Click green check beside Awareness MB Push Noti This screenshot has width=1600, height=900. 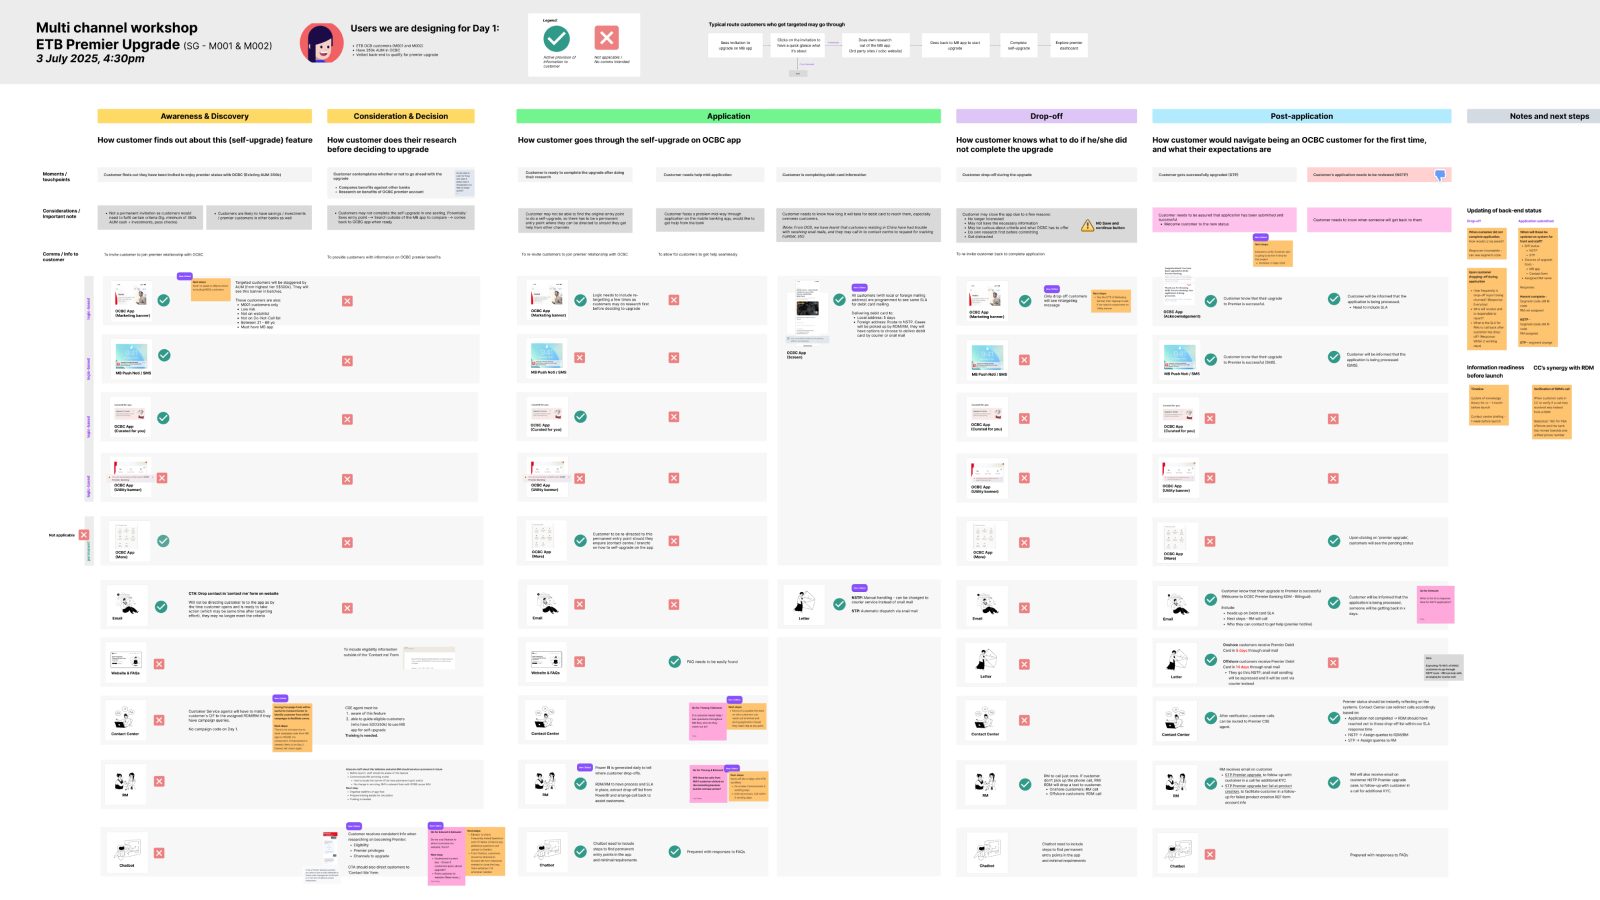(x=164, y=355)
